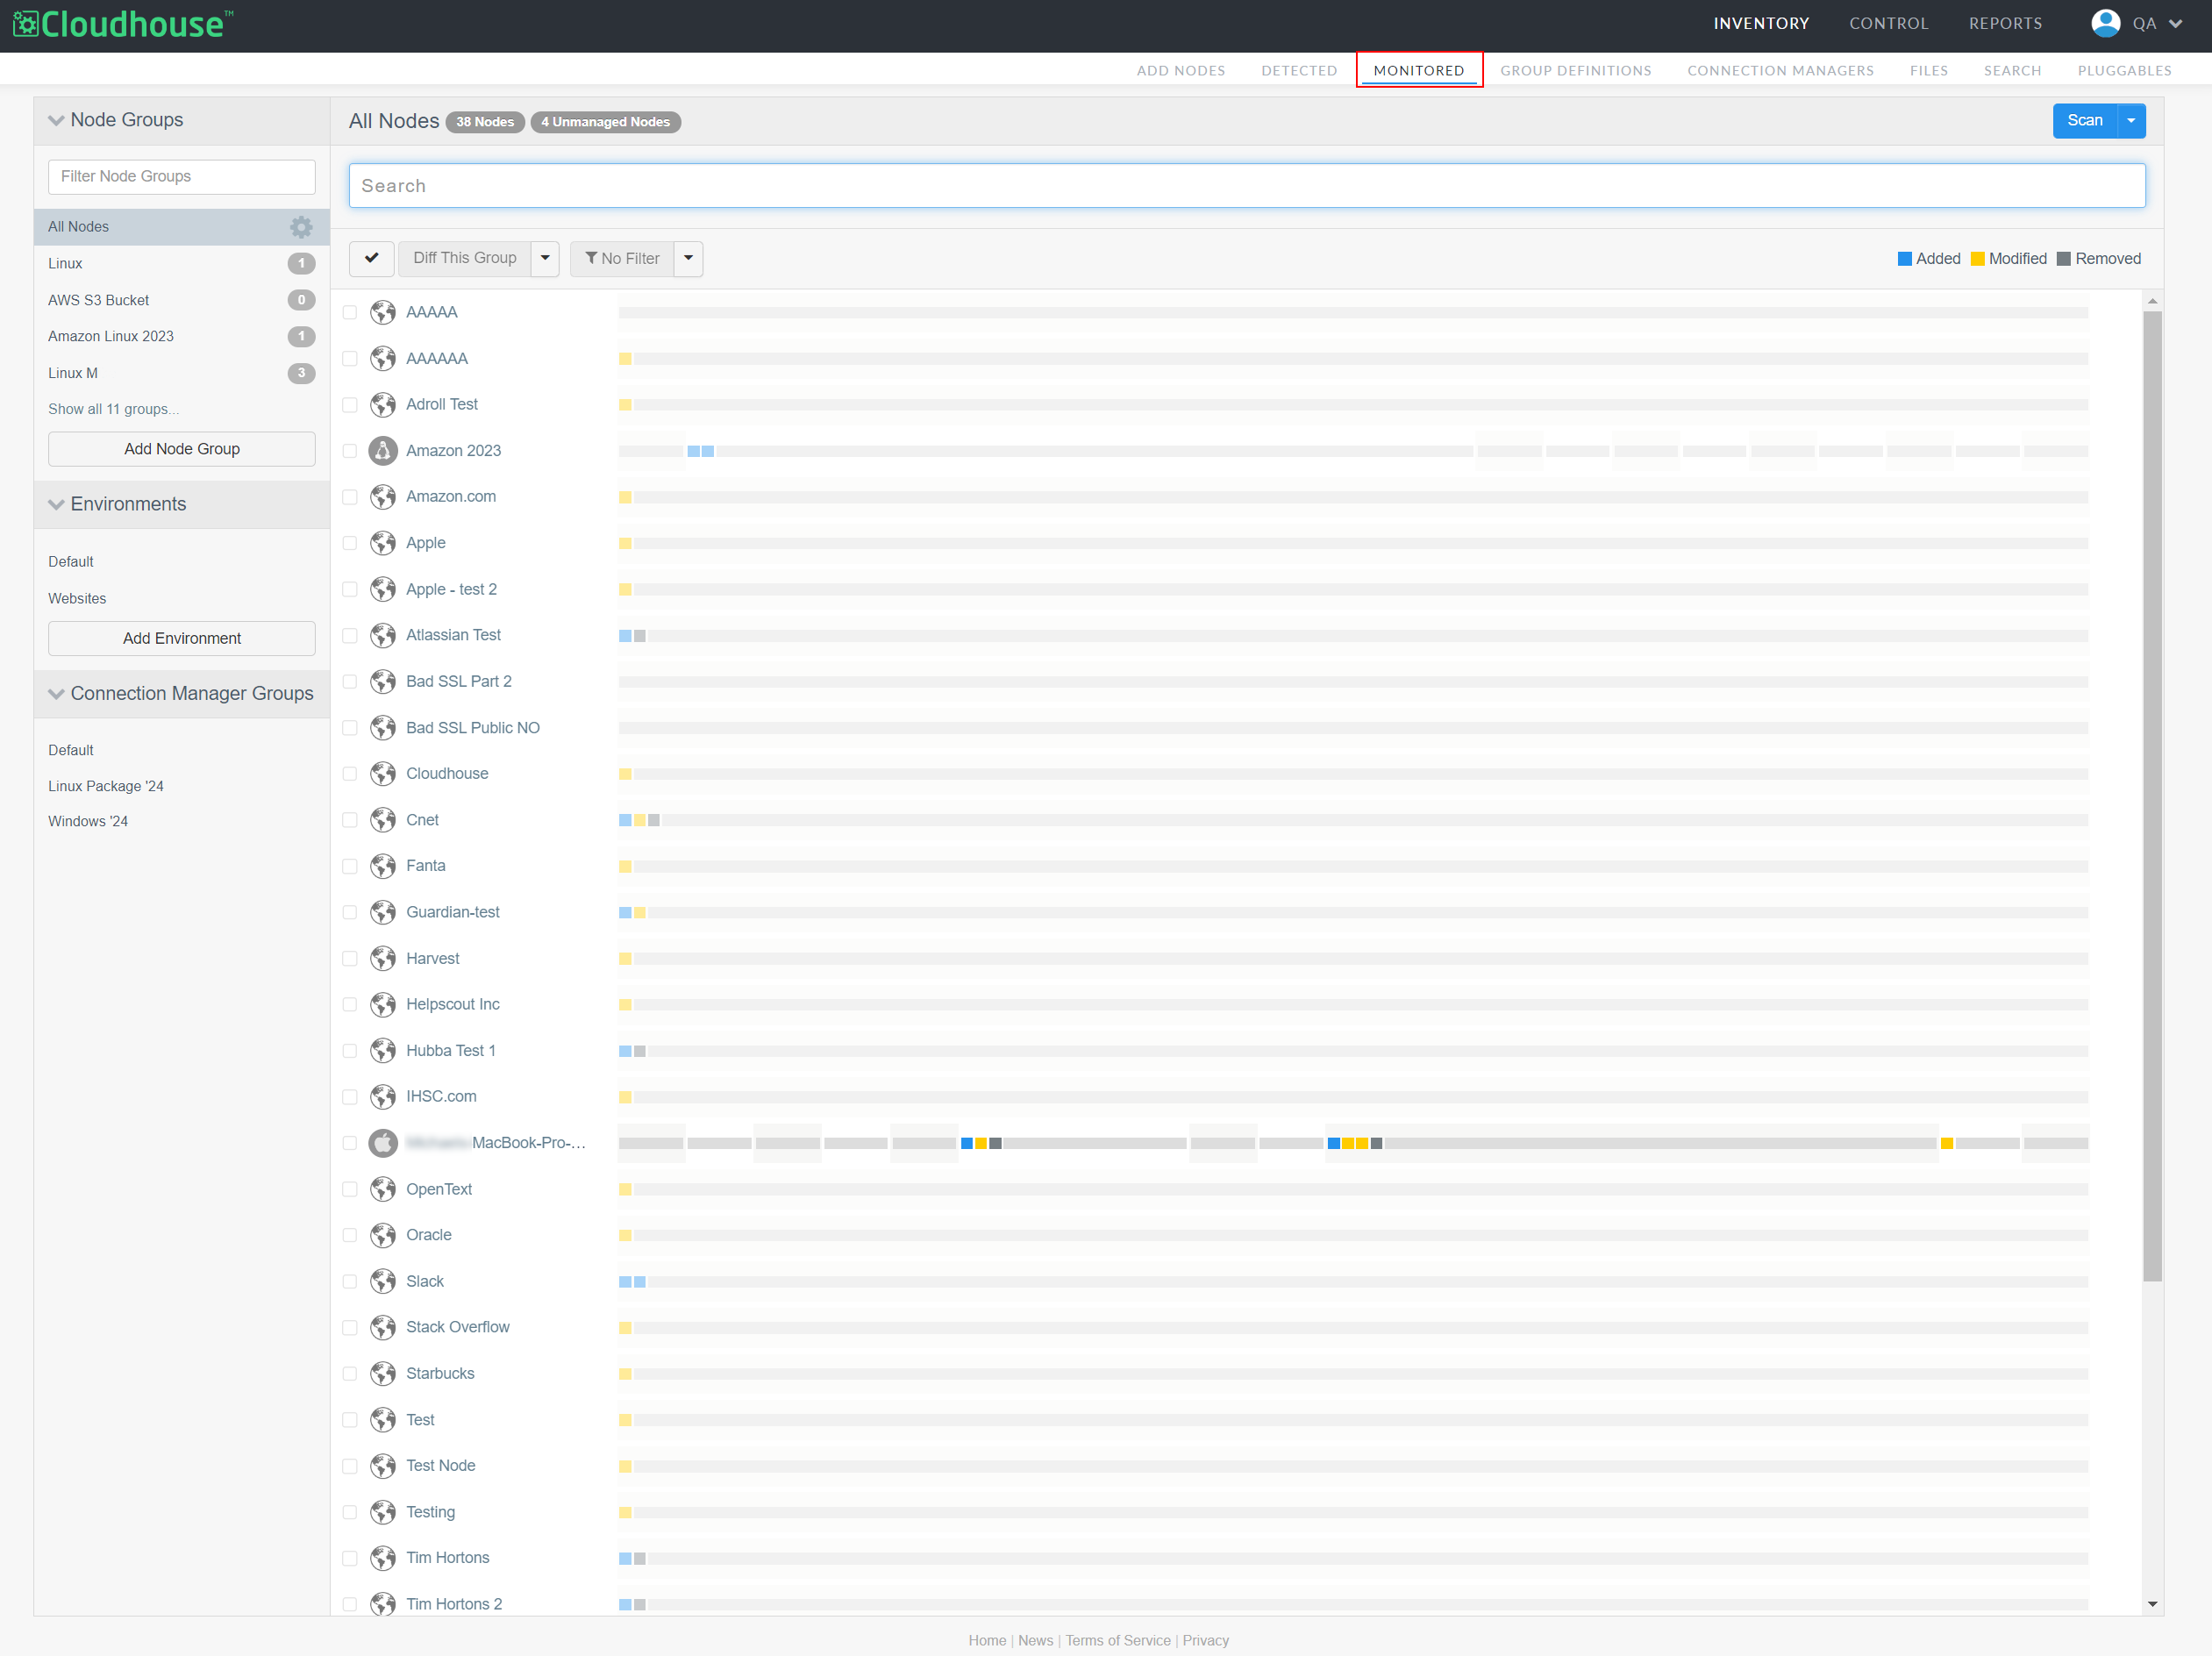This screenshot has height=1656, width=2212.
Task: Open the Inventory menu
Action: tap(1761, 24)
